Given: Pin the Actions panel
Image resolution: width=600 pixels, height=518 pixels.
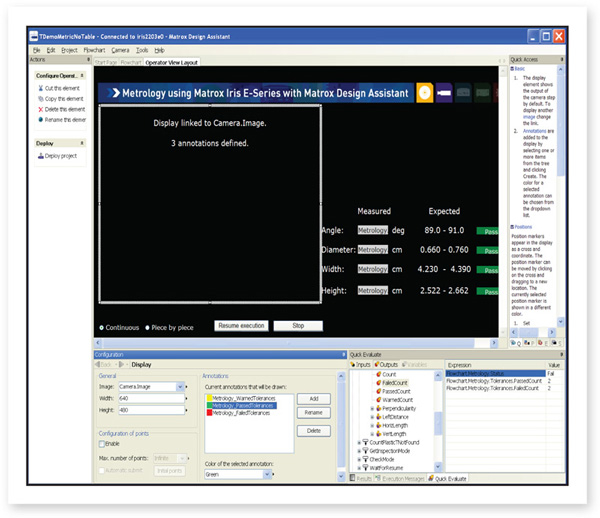Looking at the screenshot, I should click(88, 59).
